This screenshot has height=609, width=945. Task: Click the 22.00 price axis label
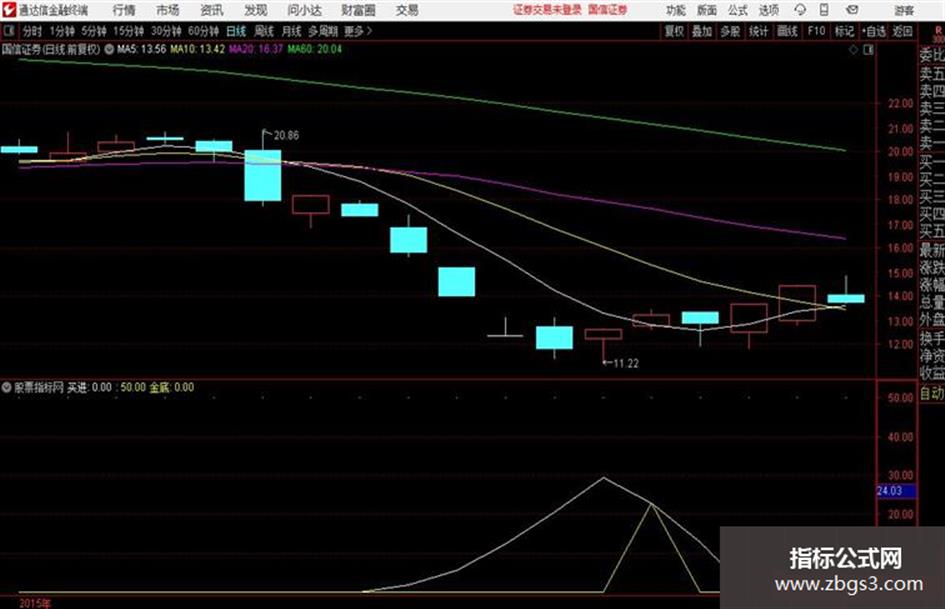(901, 104)
